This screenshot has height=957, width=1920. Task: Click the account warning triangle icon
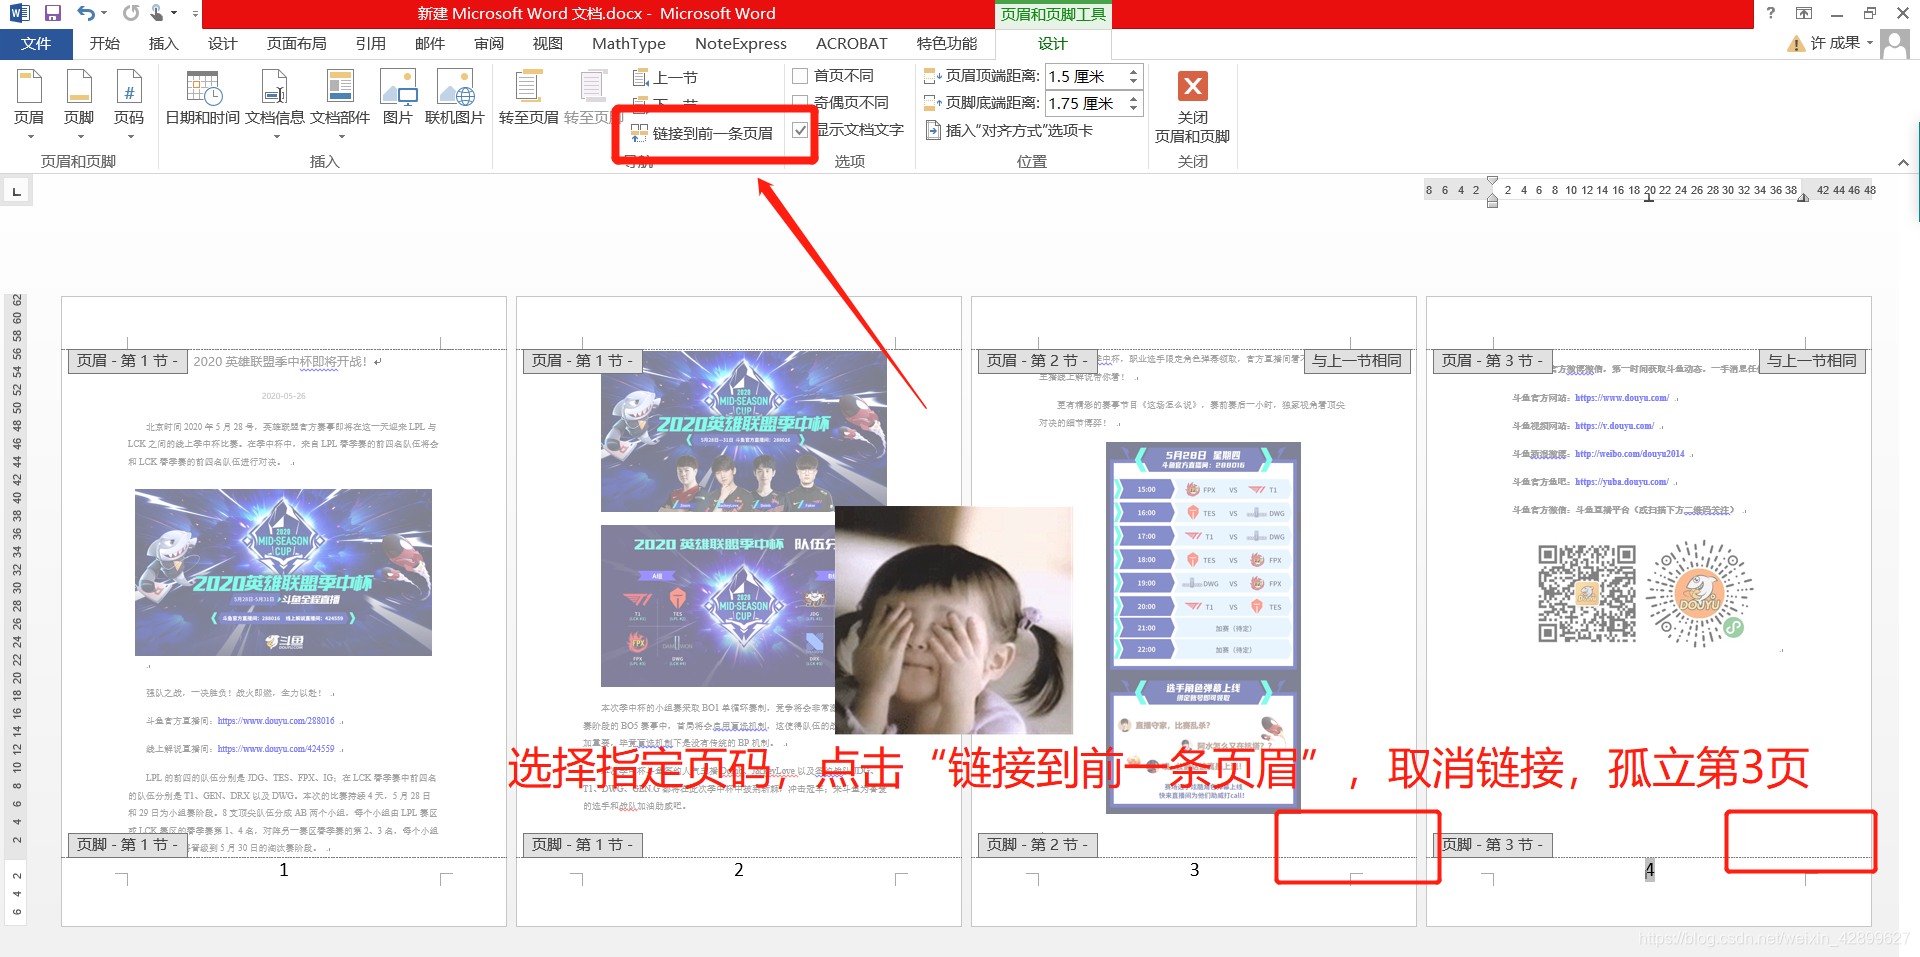tap(1796, 43)
